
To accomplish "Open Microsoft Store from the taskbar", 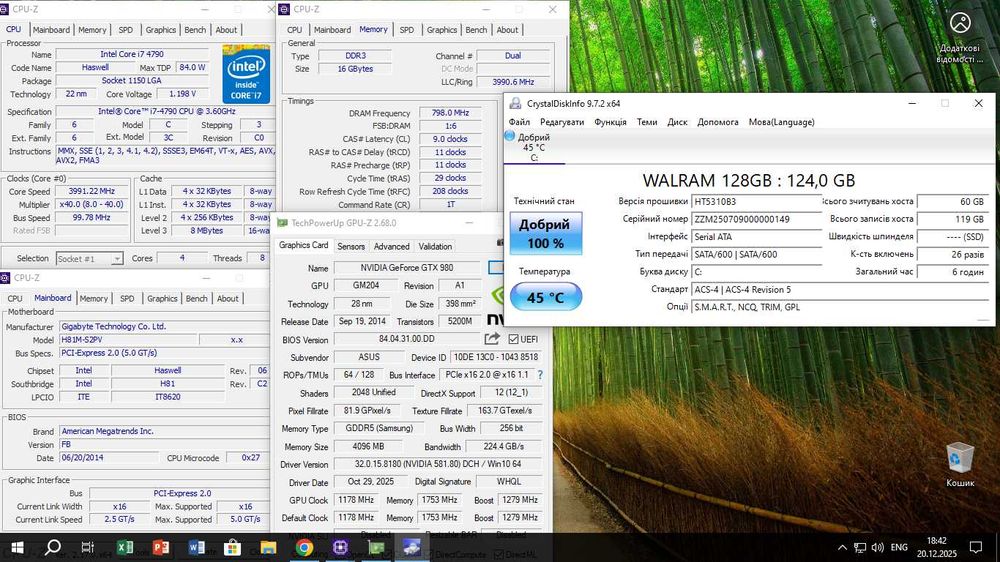I will (x=232, y=547).
